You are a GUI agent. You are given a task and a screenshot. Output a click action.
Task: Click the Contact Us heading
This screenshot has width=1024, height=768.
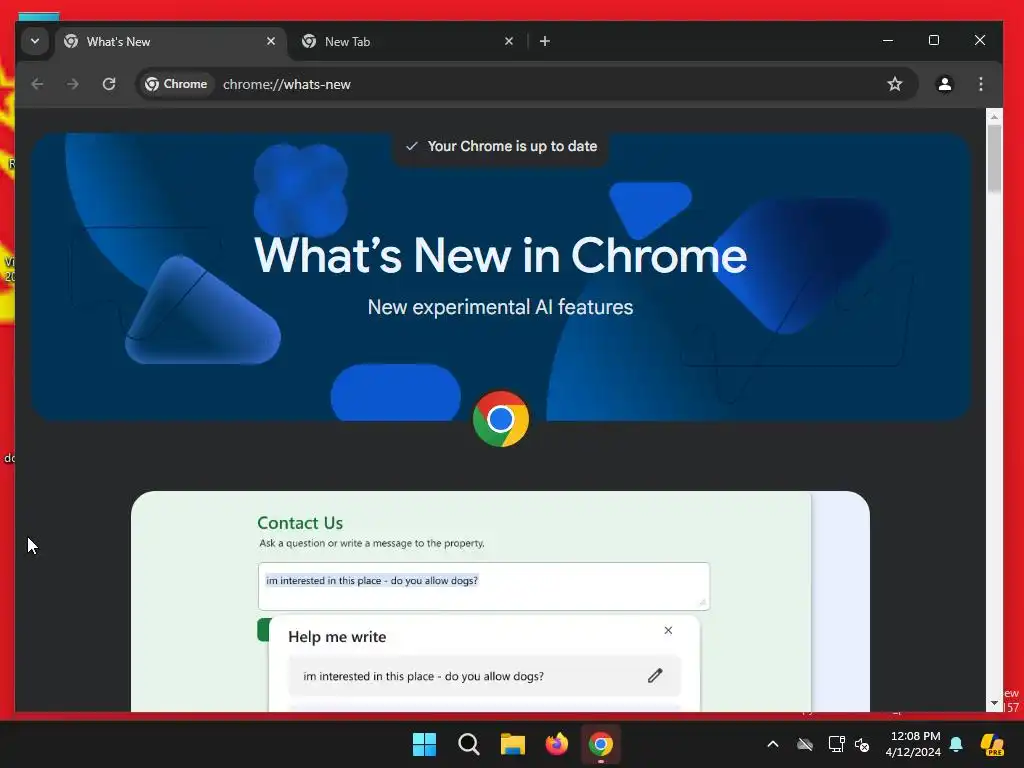pos(300,522)
